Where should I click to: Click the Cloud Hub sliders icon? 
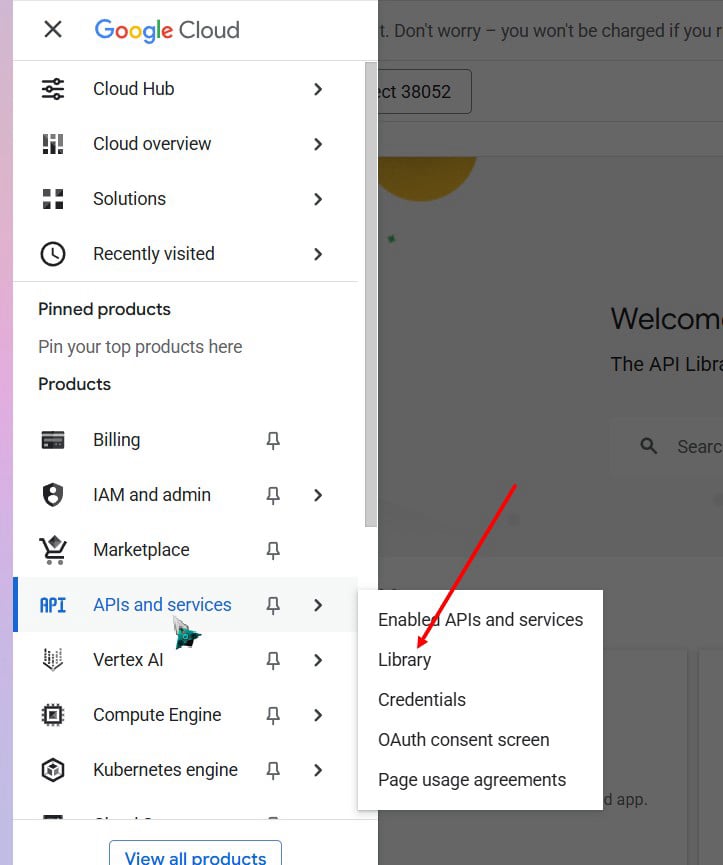(x=53, y=89)
